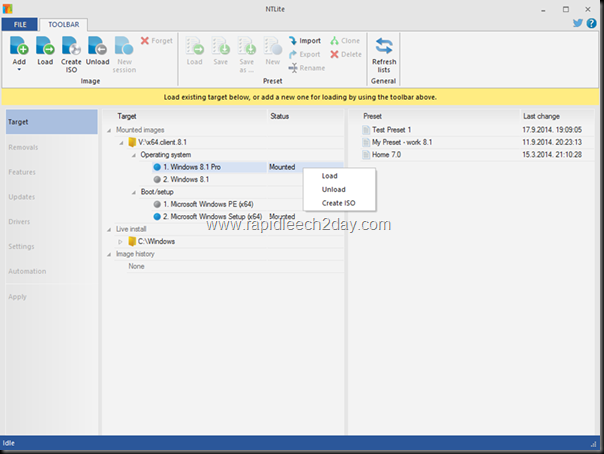604x454 pixels.
Task: Click Delete preset in the ribbon
Action: 346,54
